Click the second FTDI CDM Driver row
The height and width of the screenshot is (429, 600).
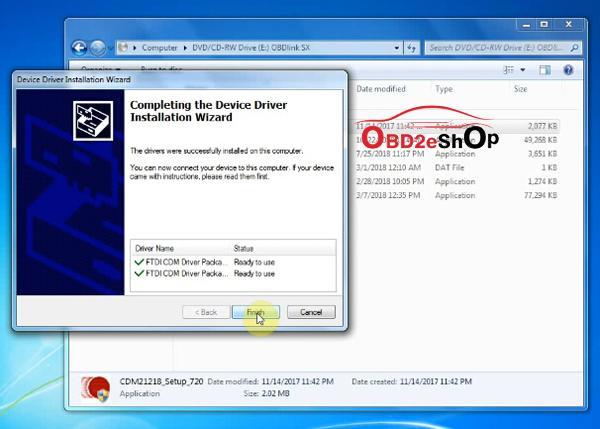point(233,274)
